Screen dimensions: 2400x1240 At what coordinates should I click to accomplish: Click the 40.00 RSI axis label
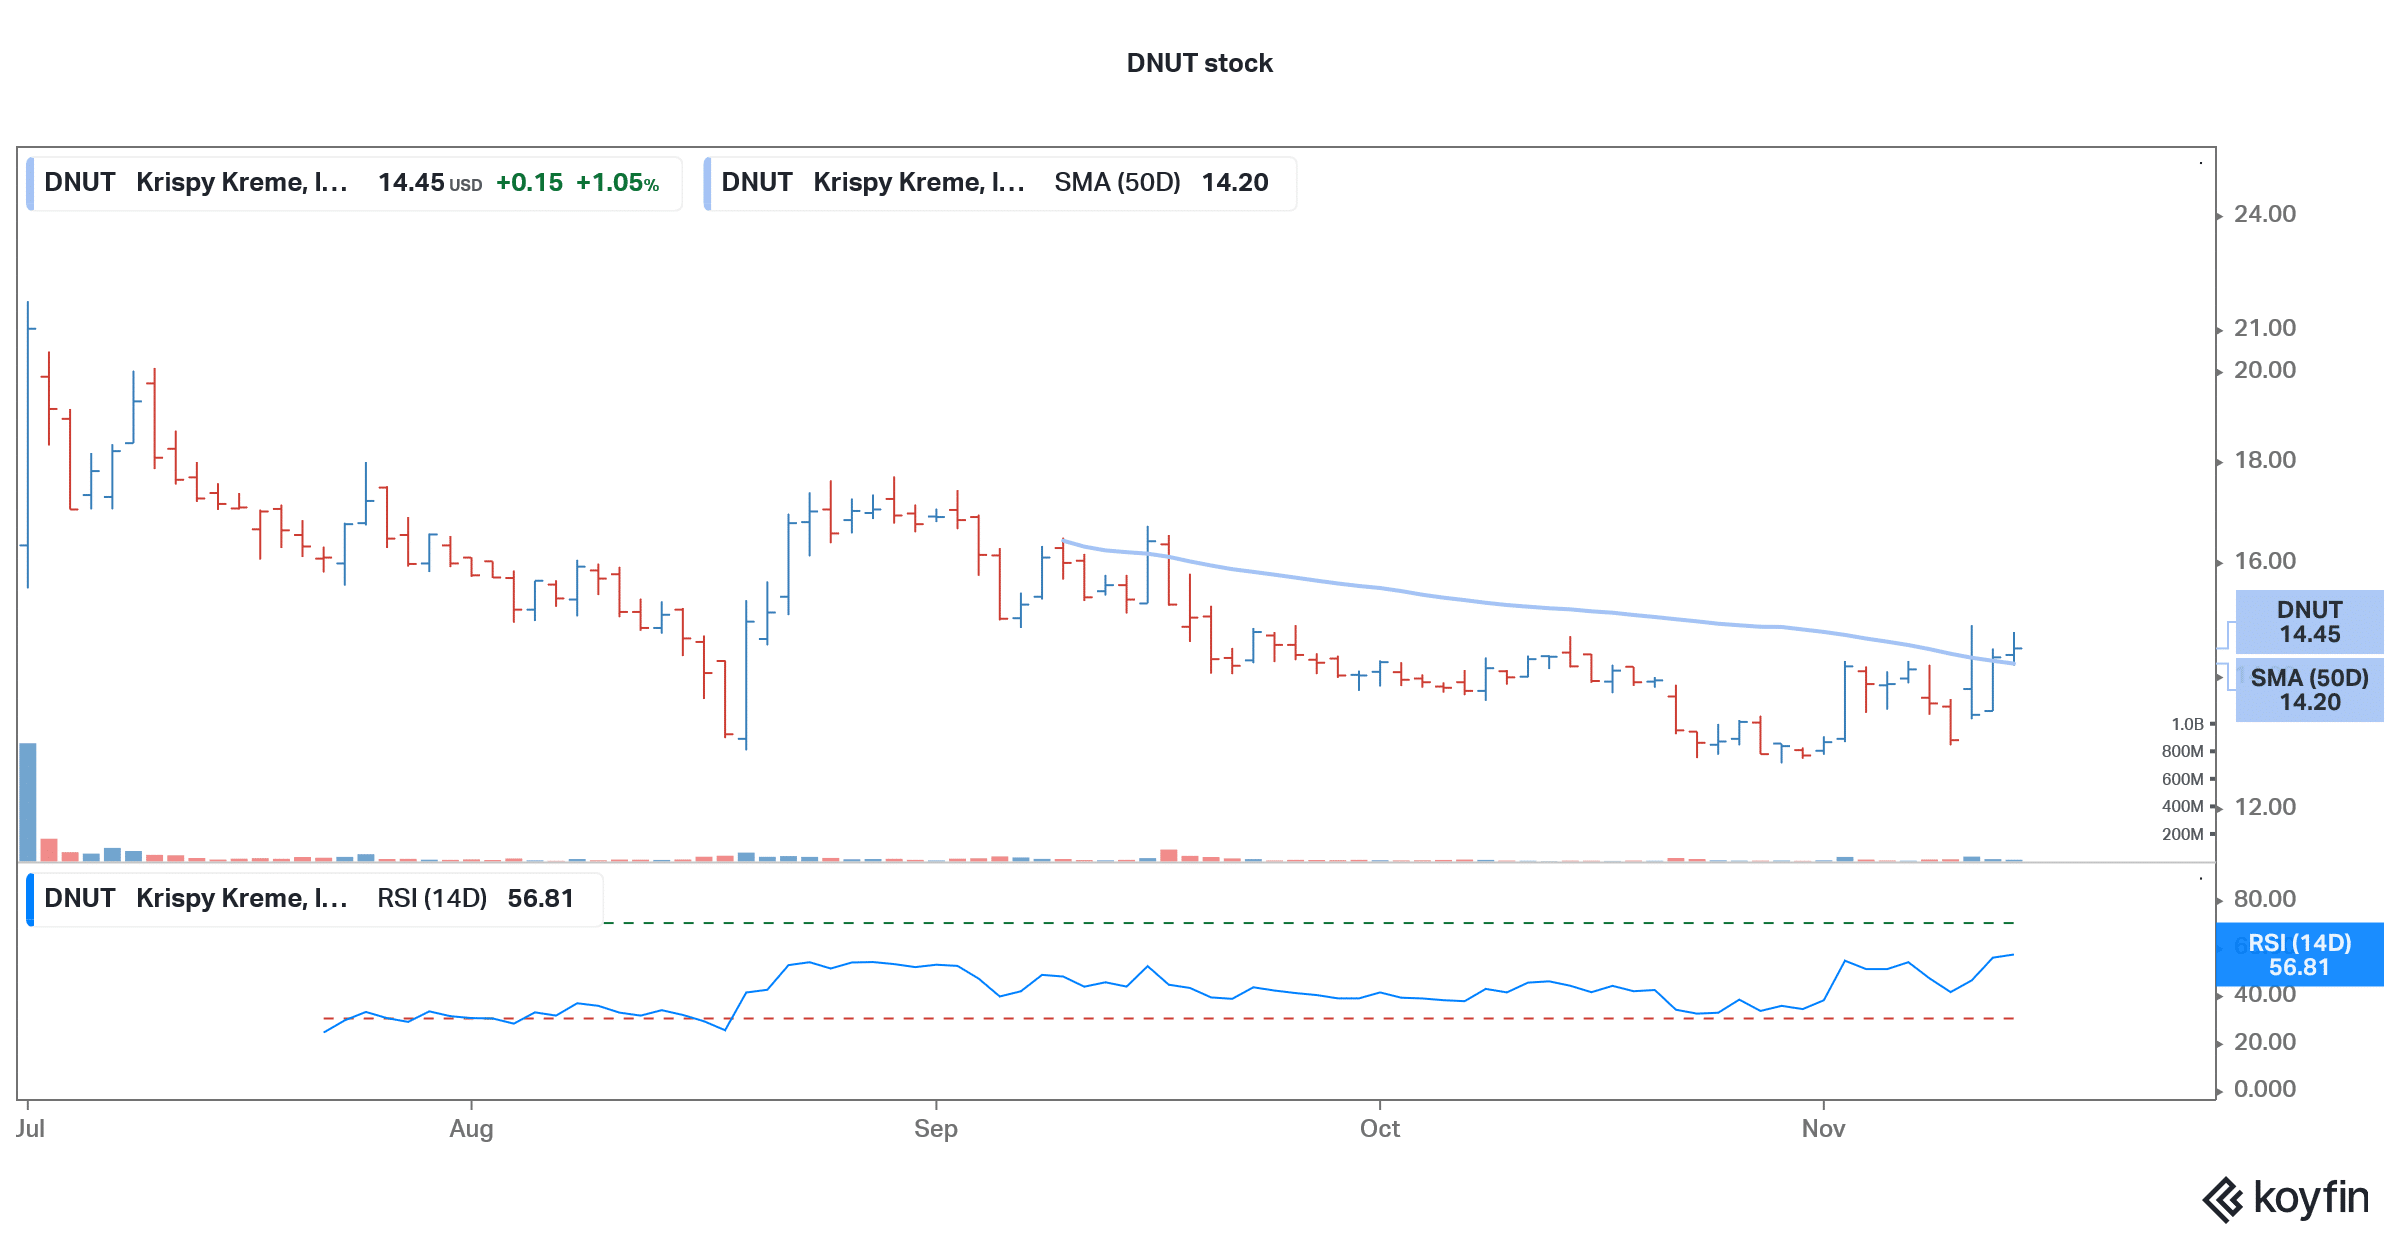(2265, 994)
